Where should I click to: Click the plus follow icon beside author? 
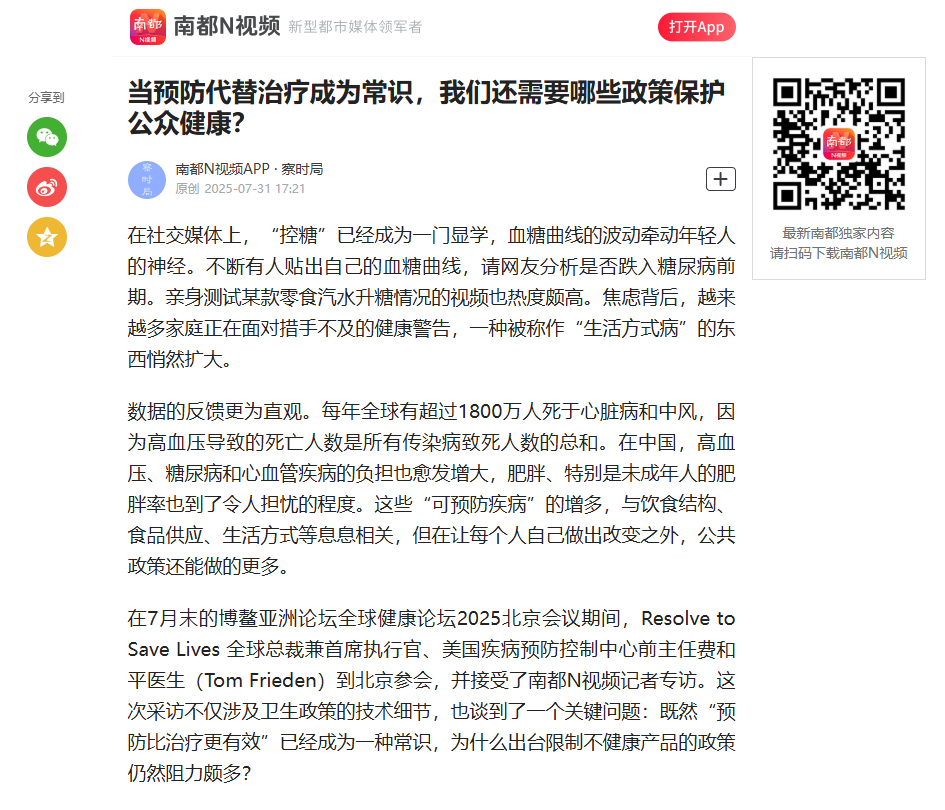[721, 179]
